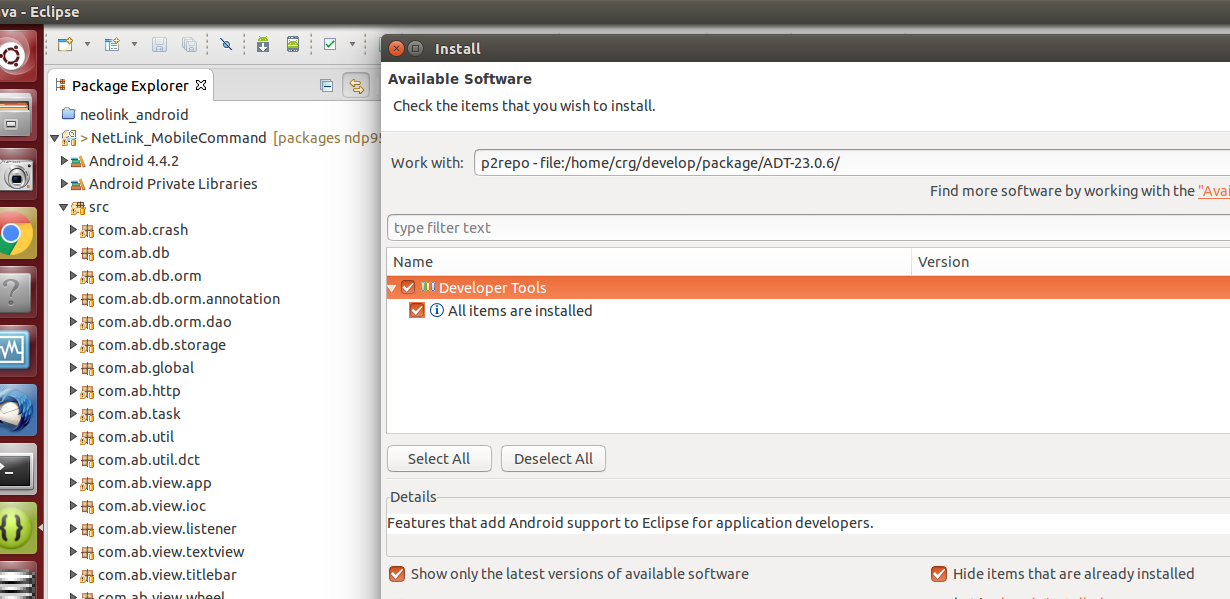1230x599 pixels.
Task: Click the com.ab.view.ioc package icon
Action: (87, 506)
